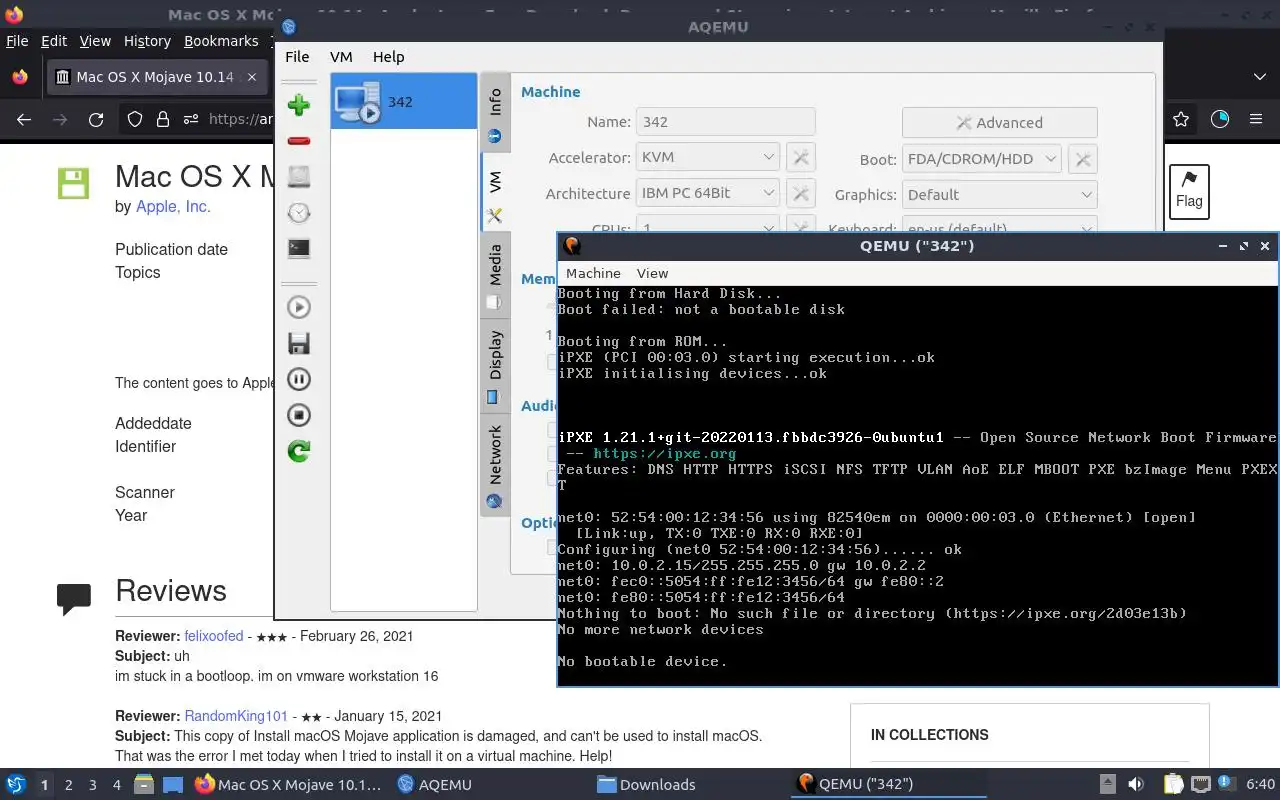Click the https://ipxe.org link in QEMU console
This screenshot has width=1280, height=800.
pos(664,453)
